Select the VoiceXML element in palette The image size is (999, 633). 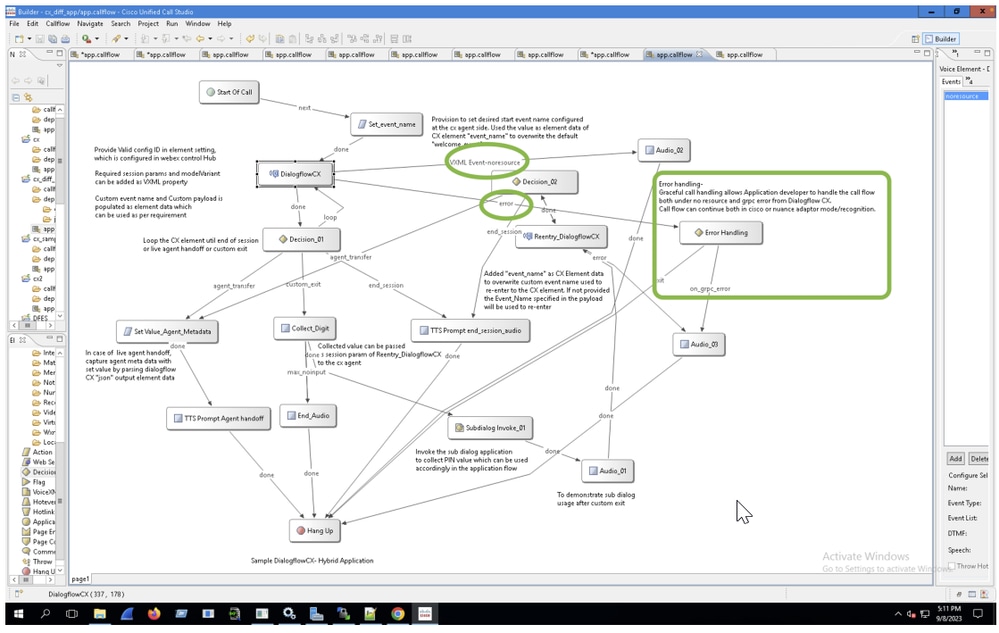(38, 492)
